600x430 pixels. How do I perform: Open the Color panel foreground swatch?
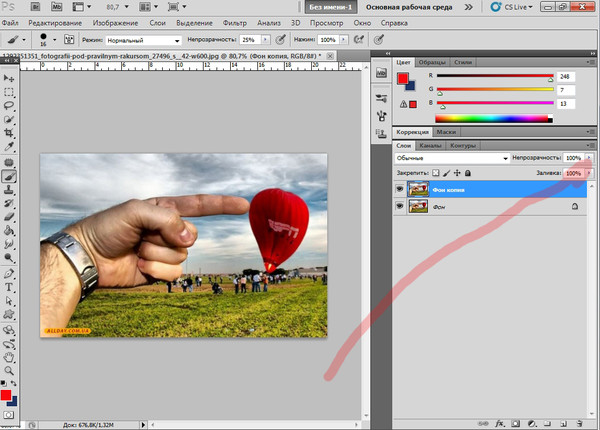coord(403,78)
